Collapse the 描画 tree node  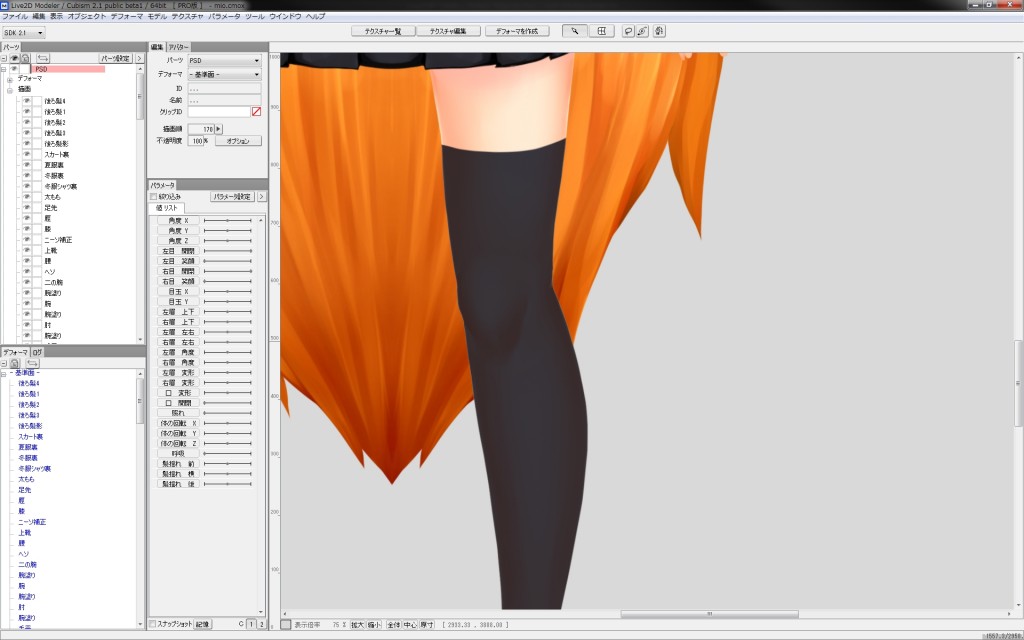tap(10, 90)
